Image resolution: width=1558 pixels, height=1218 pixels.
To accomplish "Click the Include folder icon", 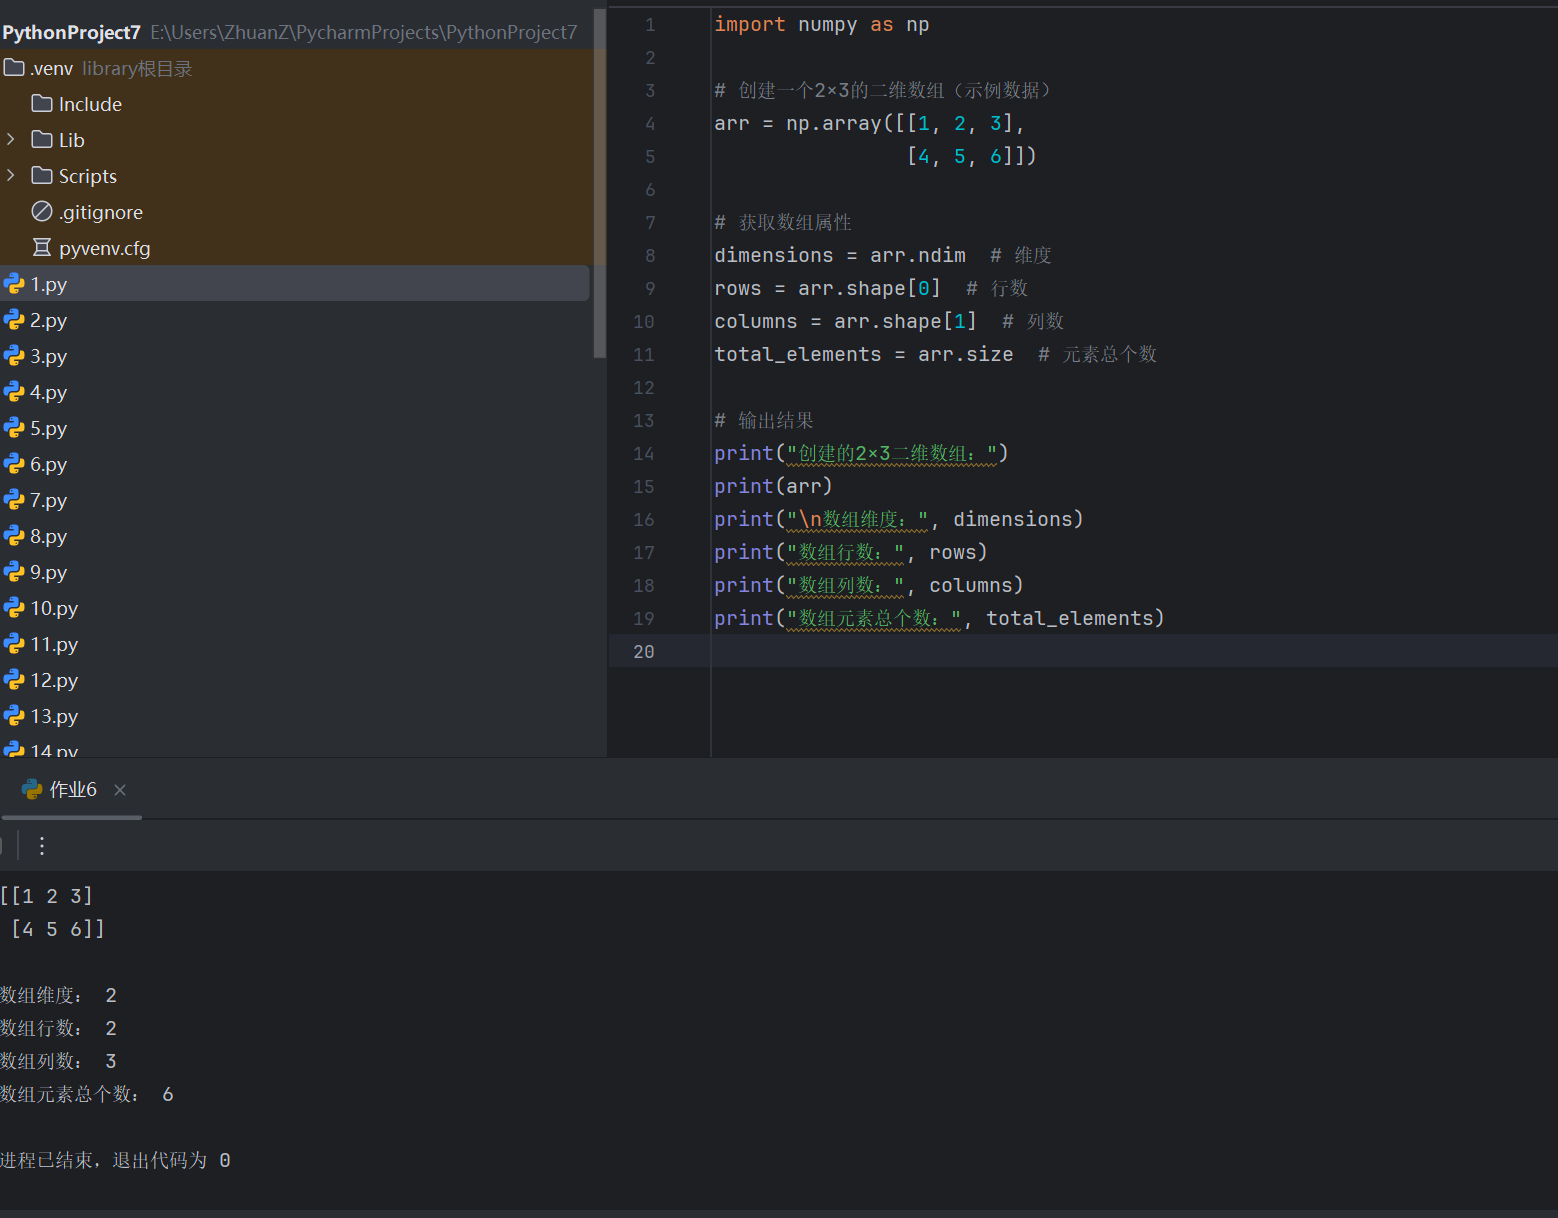I will pyautogui.click(x=41, y=103).
